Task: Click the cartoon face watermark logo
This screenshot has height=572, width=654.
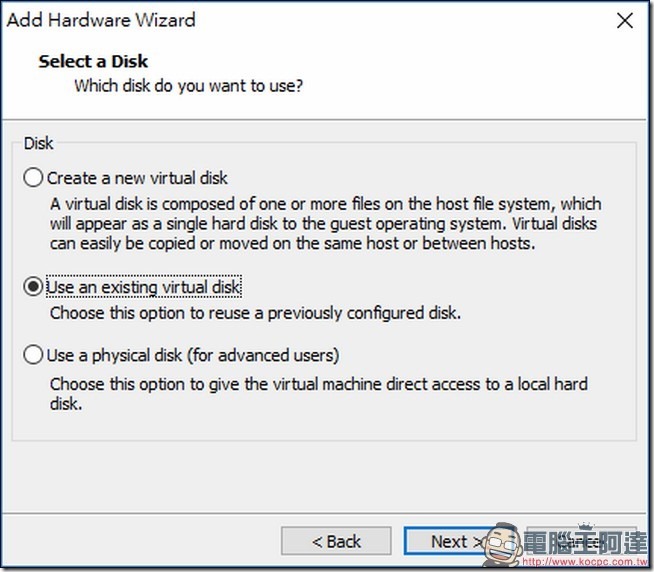Action: [502, 544]
